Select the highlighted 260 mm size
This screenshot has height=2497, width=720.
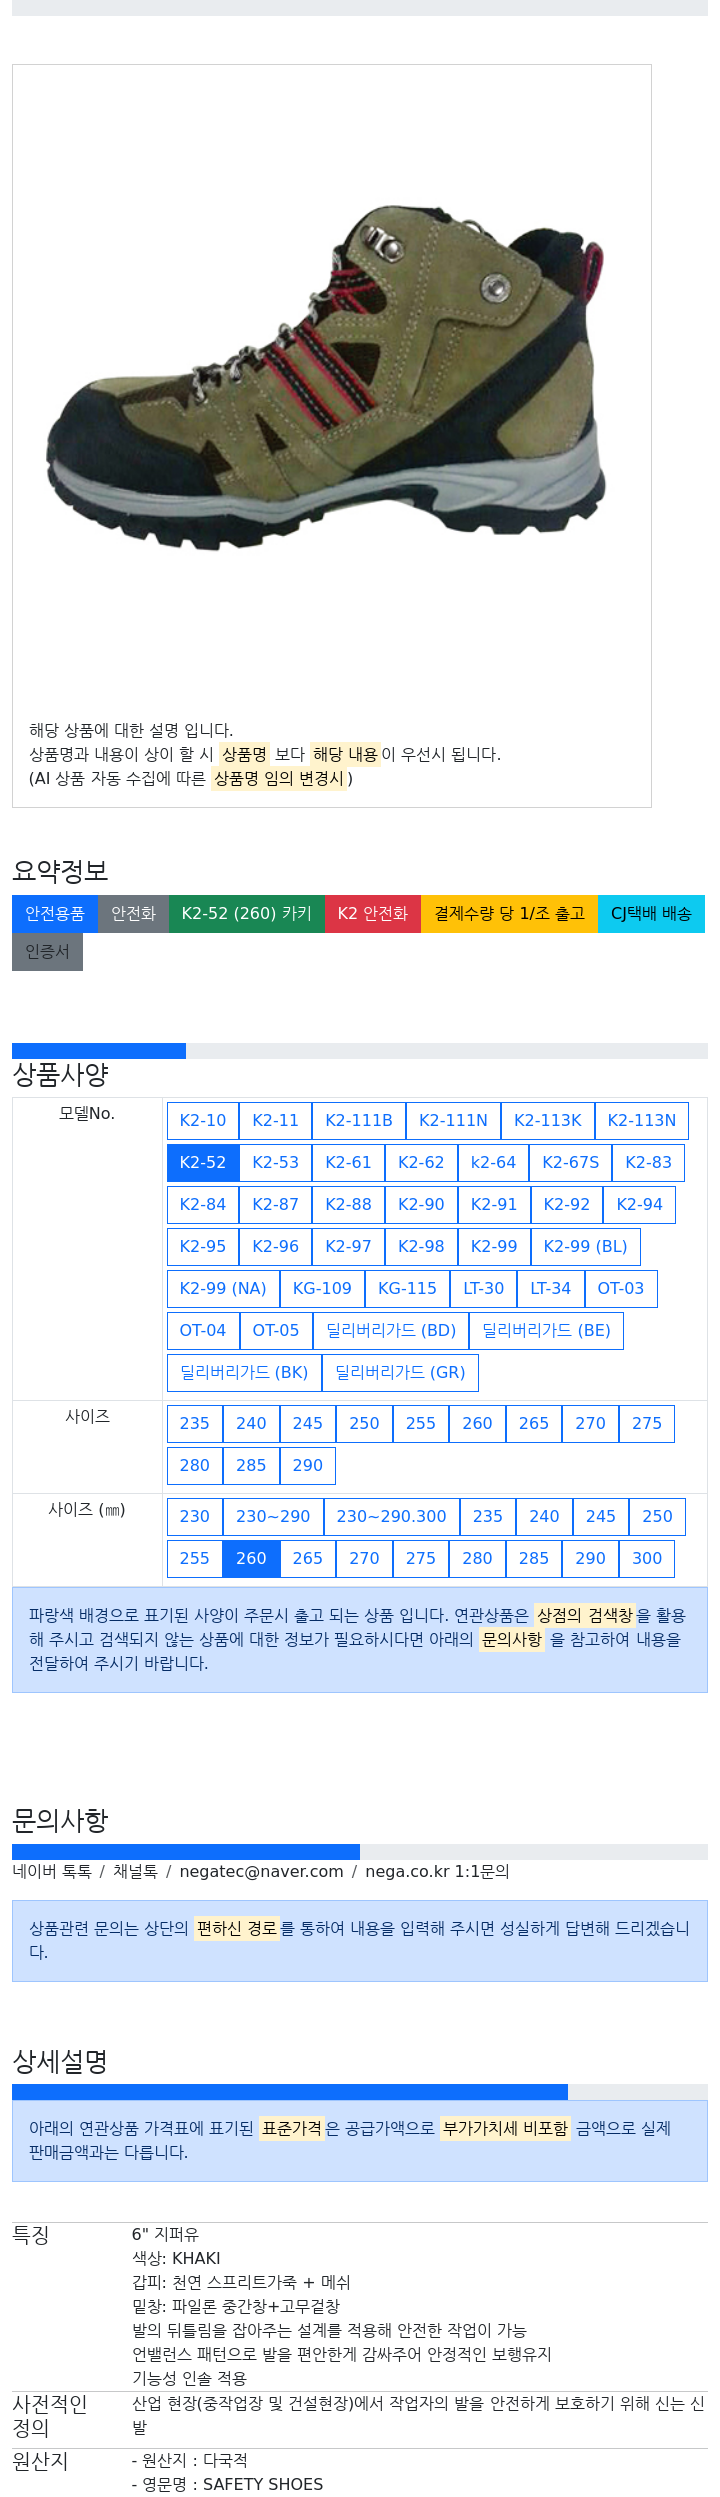click(x=251, y=1558)
